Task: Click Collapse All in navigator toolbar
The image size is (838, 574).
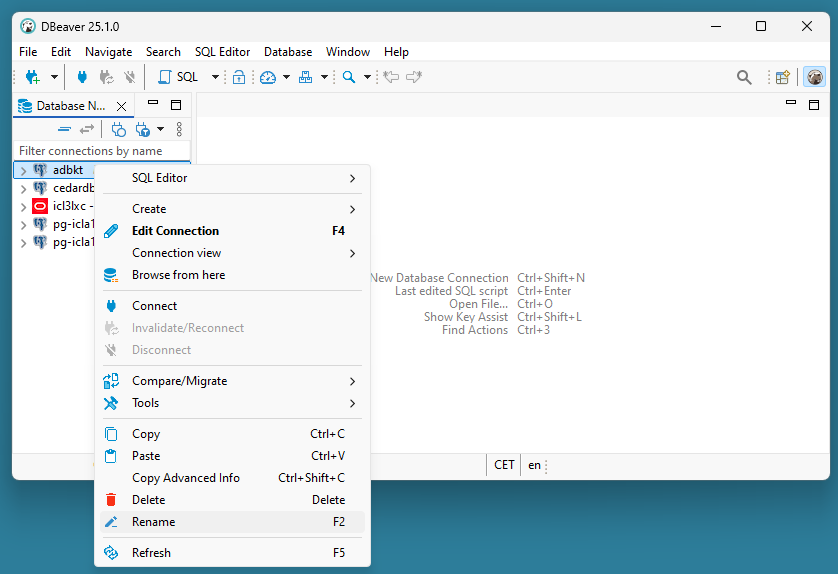Action: click(64, 129)
